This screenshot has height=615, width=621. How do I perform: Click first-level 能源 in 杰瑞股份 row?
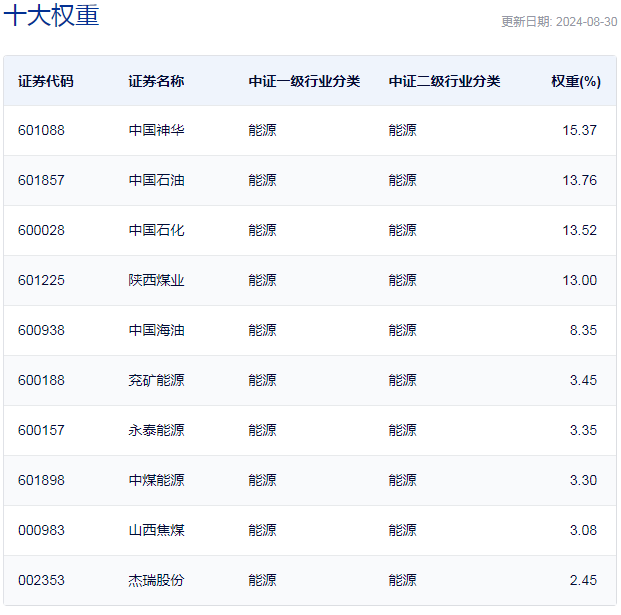262,580
